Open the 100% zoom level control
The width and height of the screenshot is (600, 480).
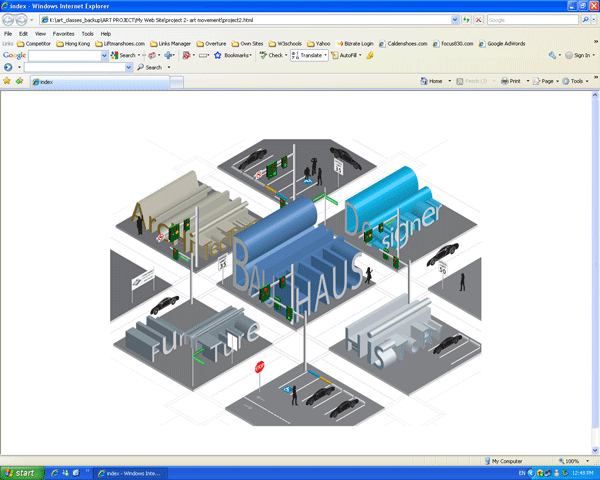[x=573, y=461]
